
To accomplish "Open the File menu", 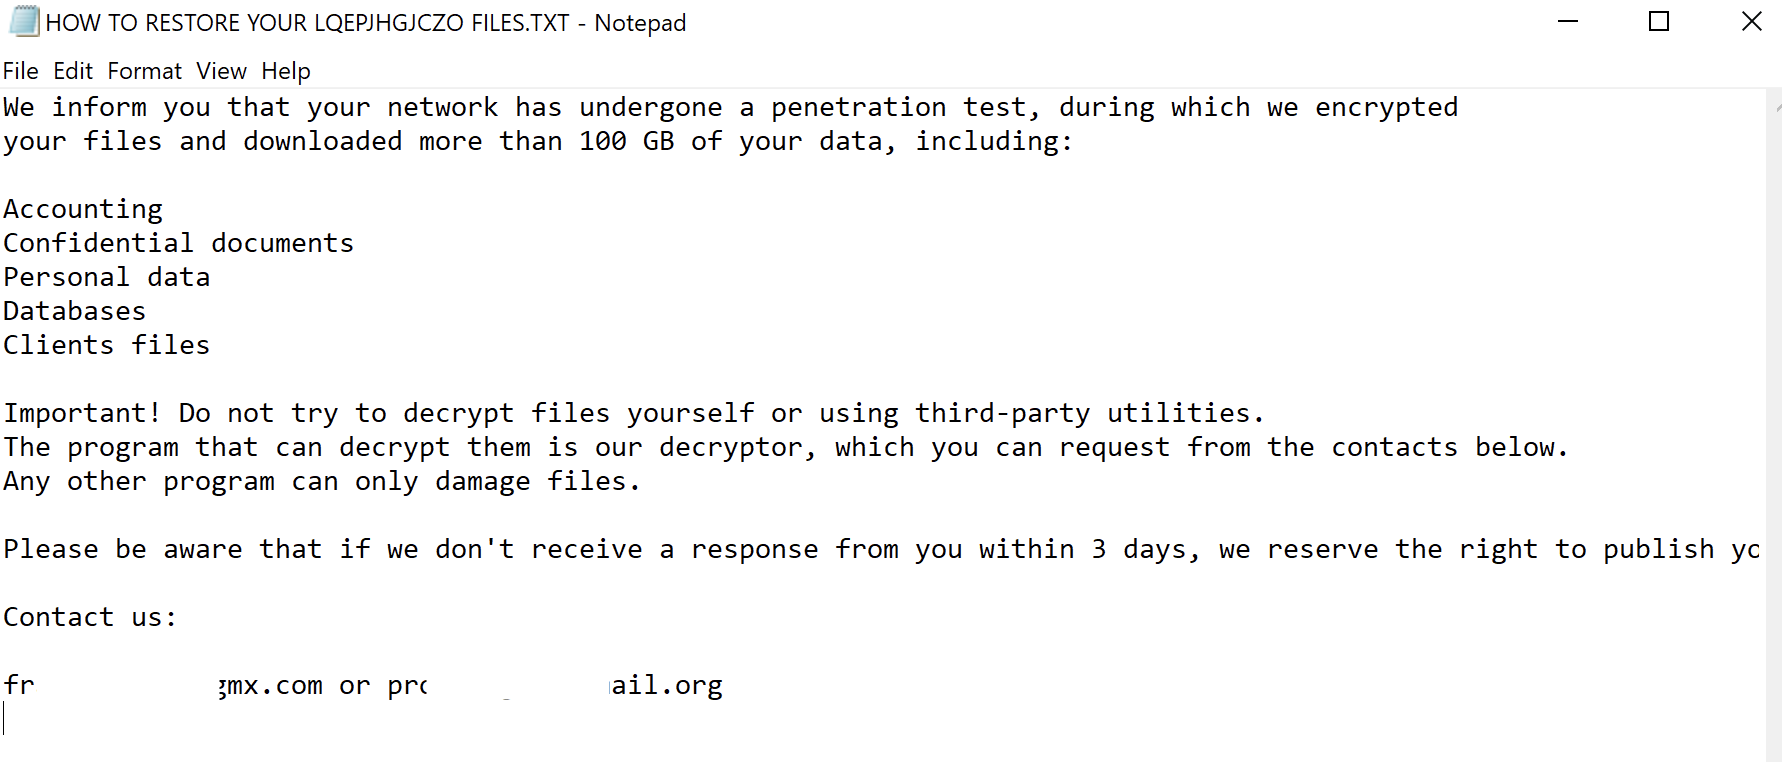I will pyautogui.click(x=20, y=71).
